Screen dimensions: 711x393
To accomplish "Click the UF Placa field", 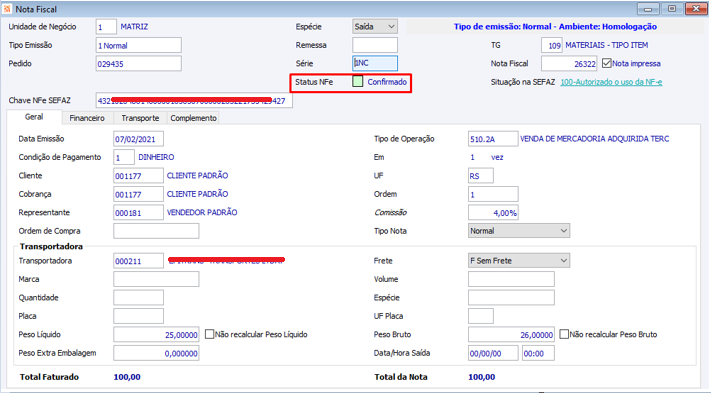I will click(481, 316).
